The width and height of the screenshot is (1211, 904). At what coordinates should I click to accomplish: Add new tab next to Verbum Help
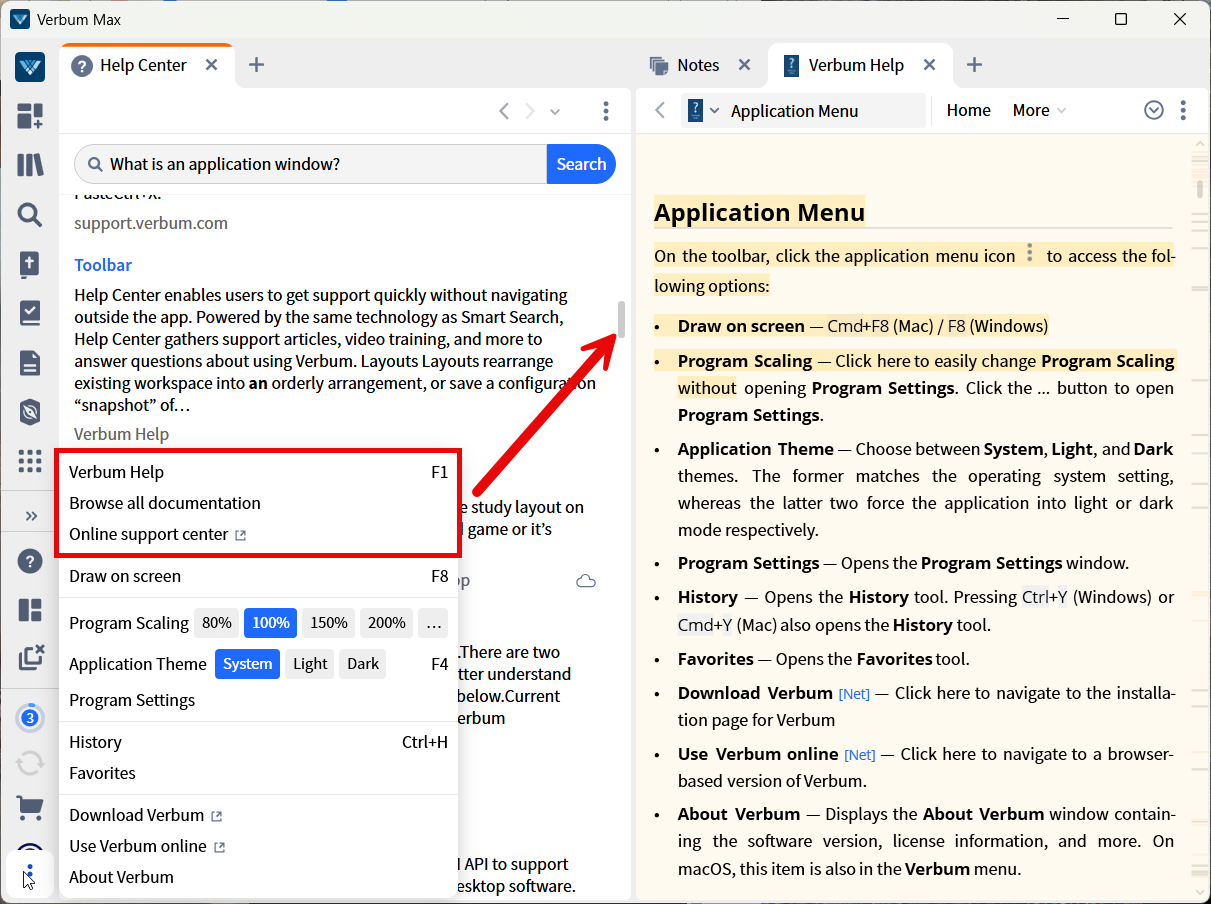point(974,65)
